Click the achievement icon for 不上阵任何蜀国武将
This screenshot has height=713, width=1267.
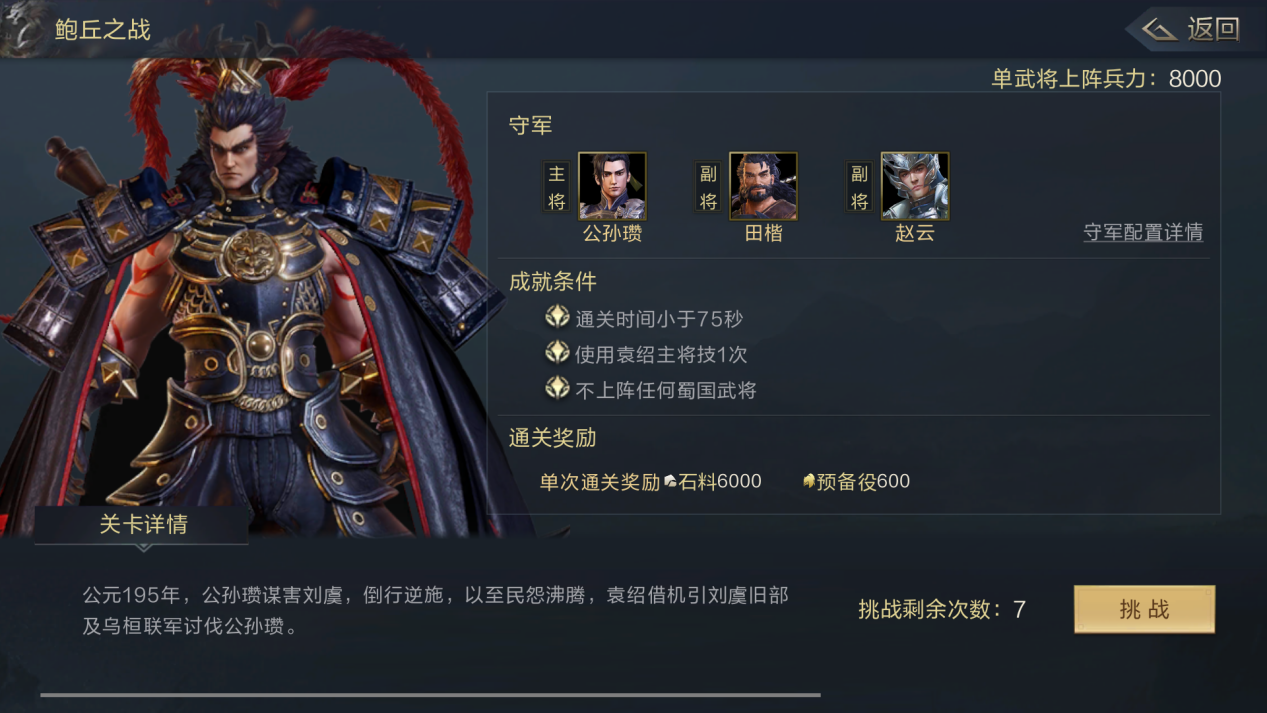pos(557,388)
